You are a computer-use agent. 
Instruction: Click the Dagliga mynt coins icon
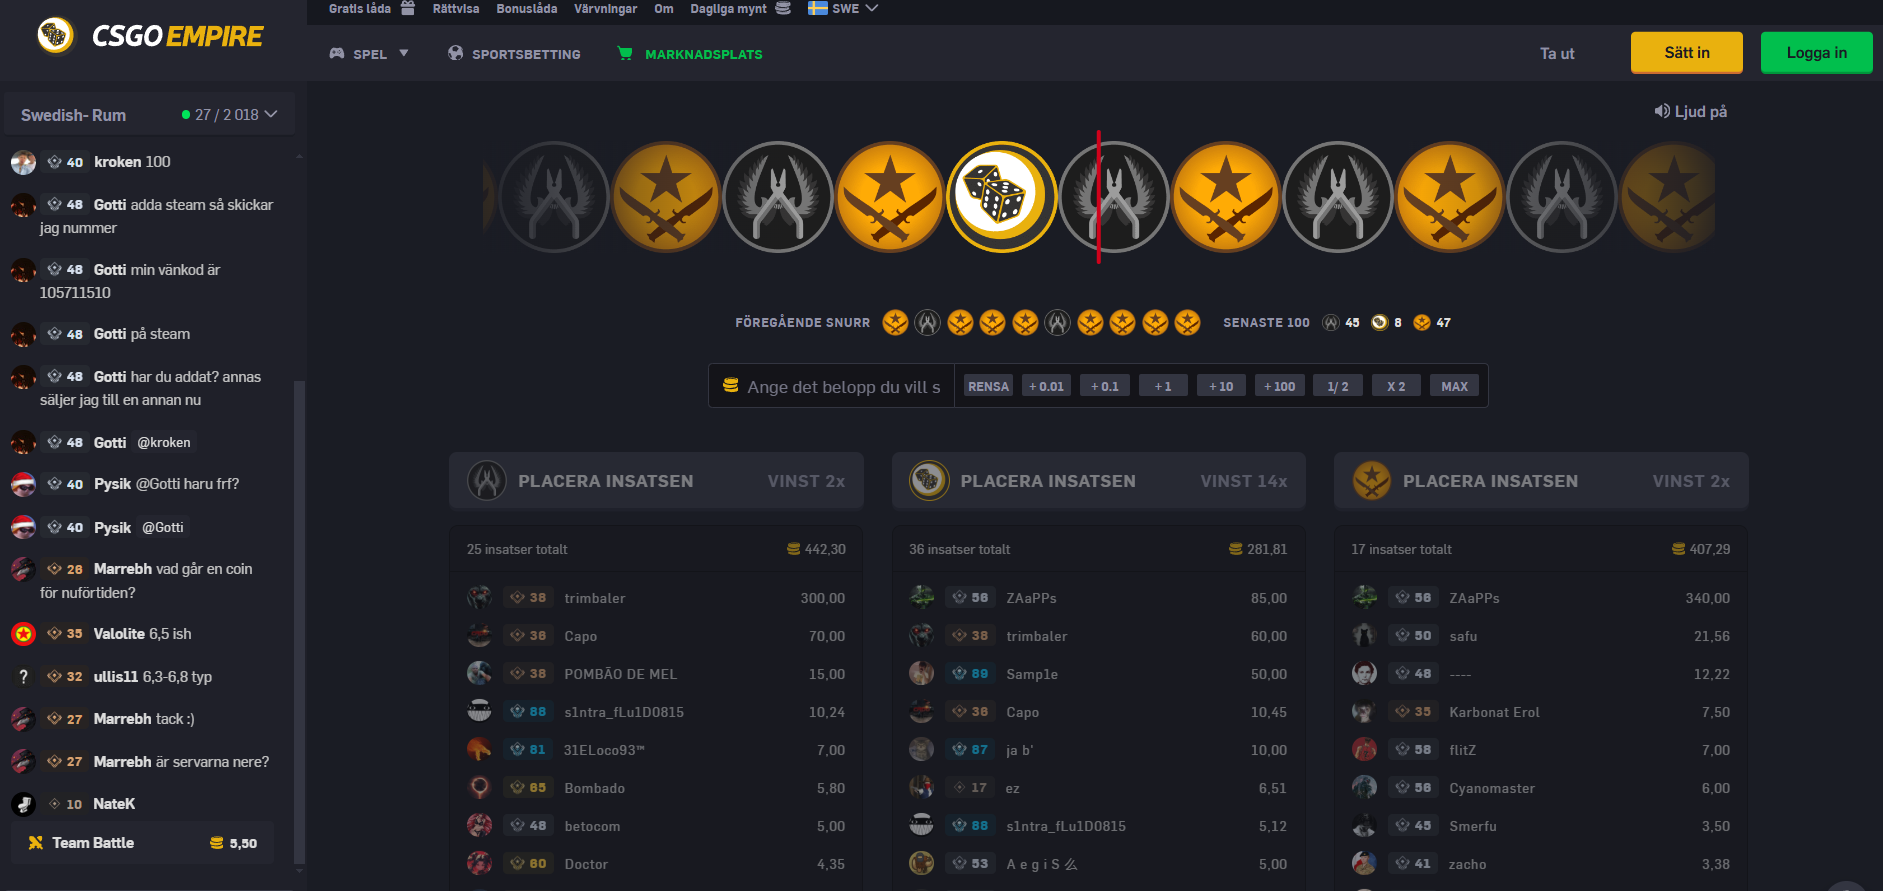point(783,8)
